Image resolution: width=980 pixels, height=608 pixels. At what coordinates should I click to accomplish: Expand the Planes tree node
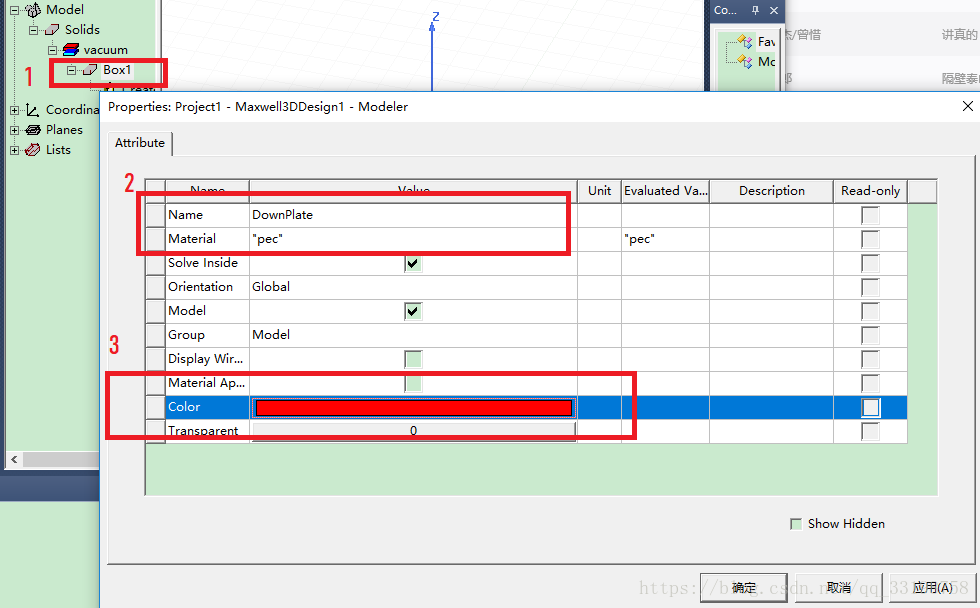[x=14, y=130]
